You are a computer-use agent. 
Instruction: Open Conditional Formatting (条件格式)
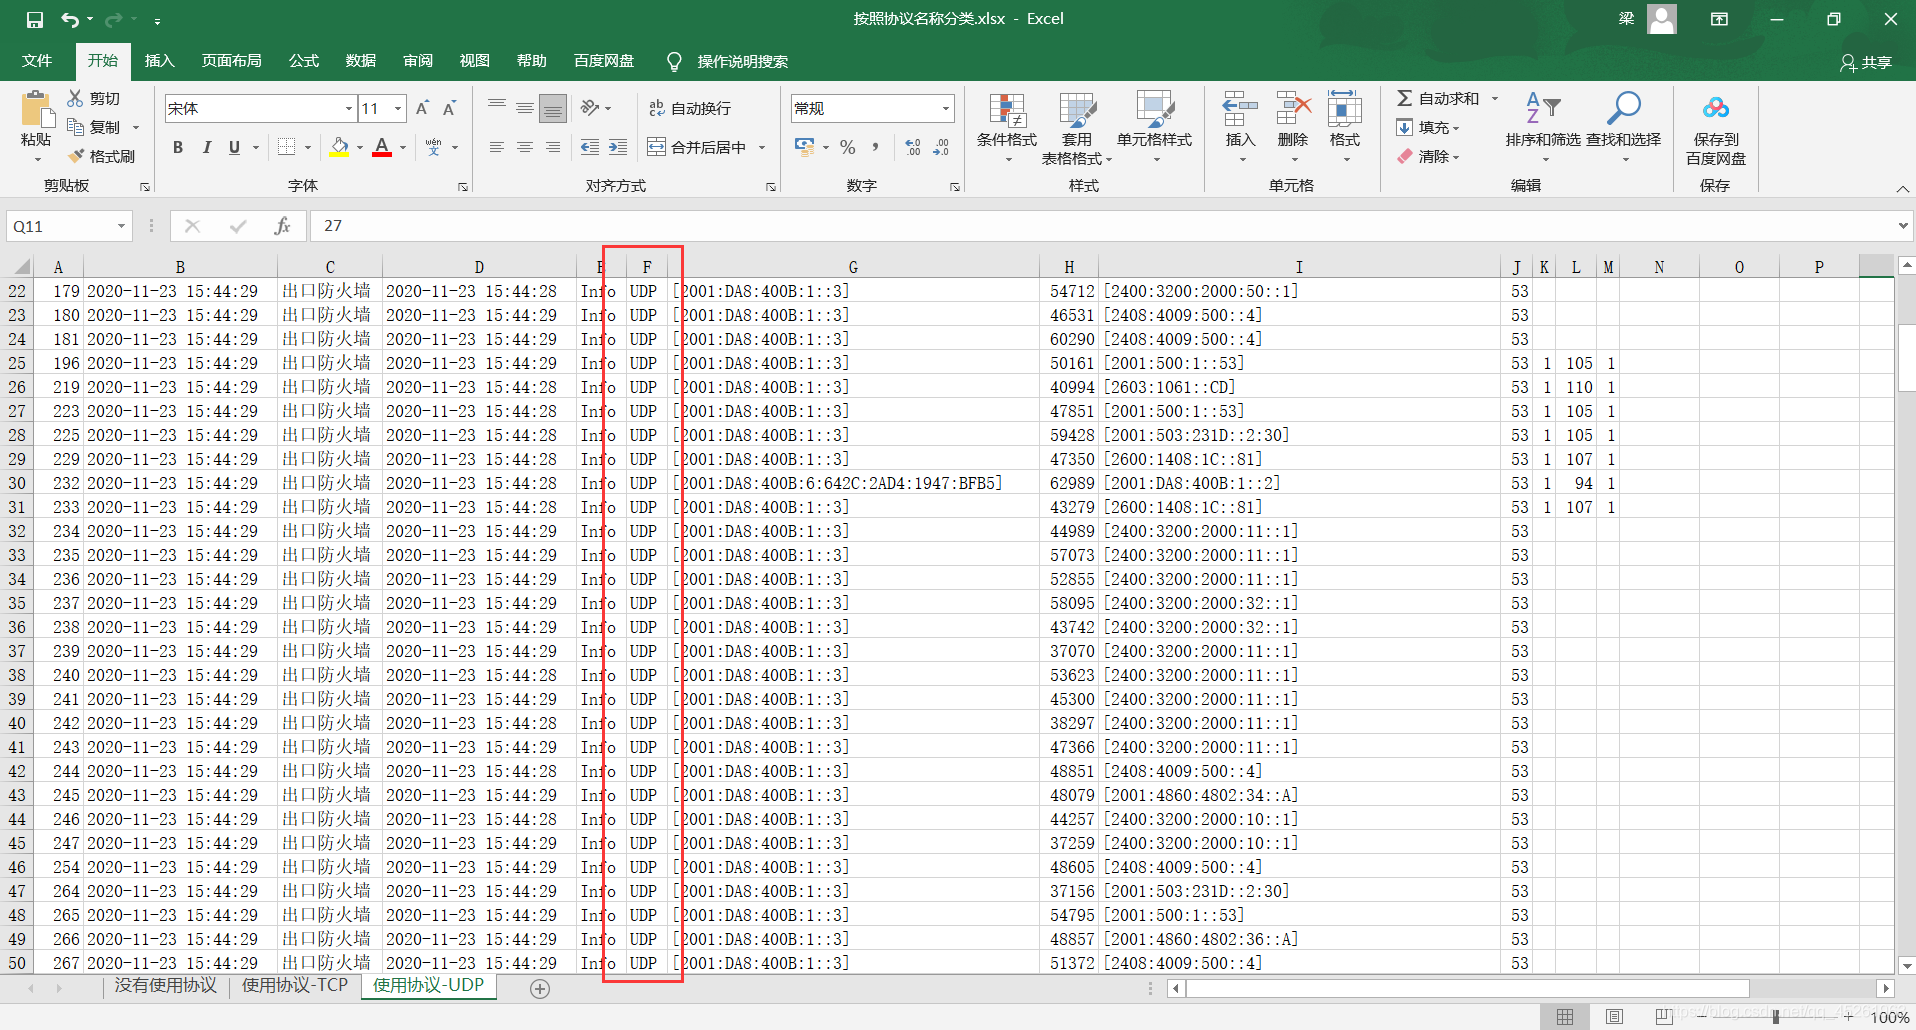point(1007,128)
